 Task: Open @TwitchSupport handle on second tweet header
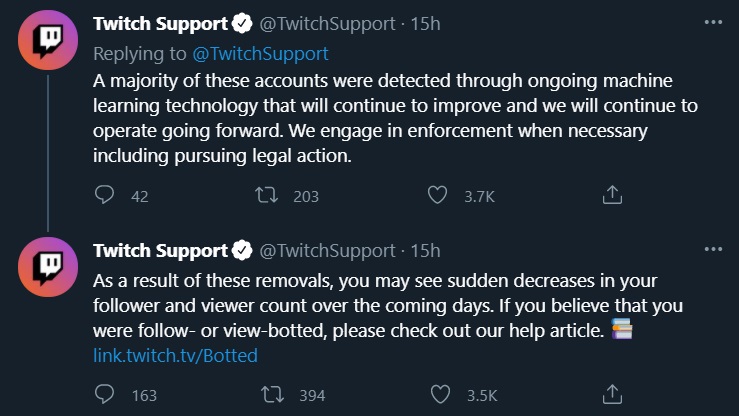327,251
